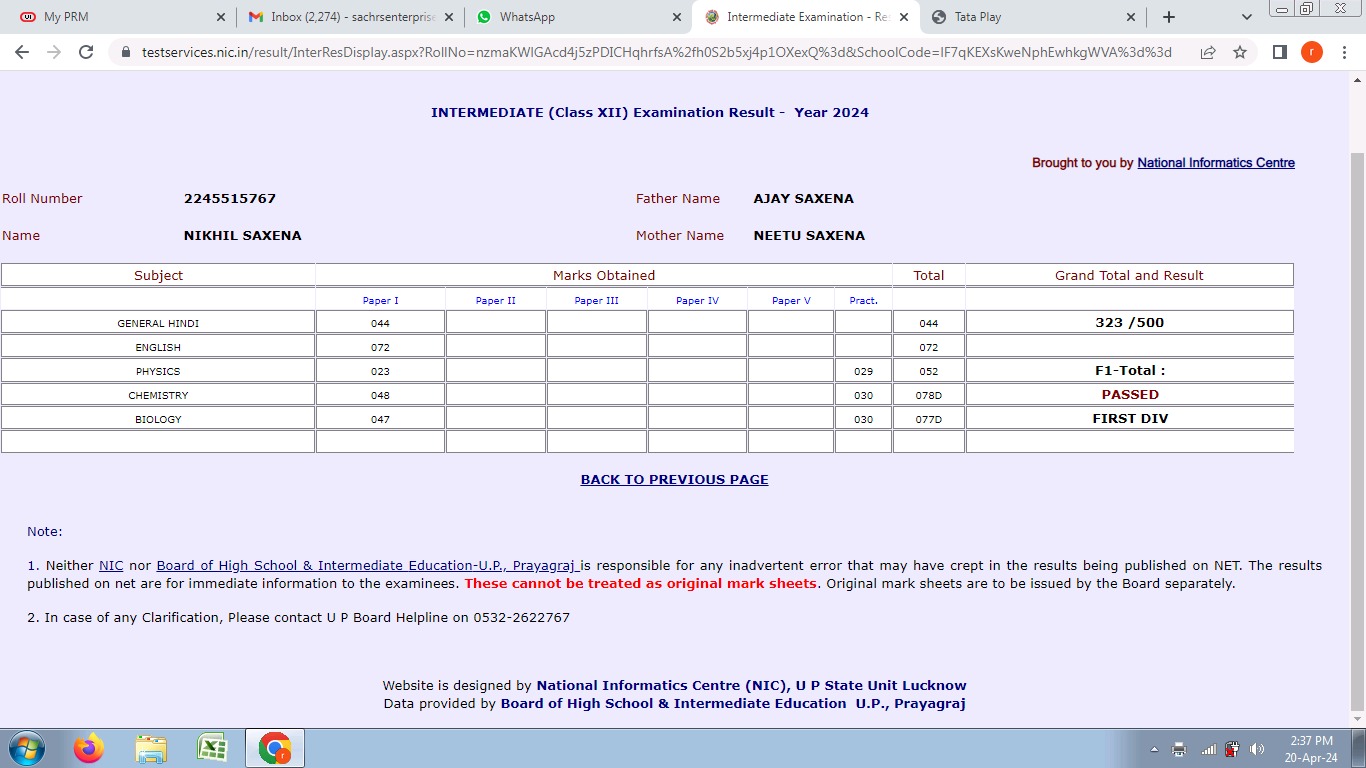Open taskbar clock showing 2:37 PM

[x=1311, y=749]
